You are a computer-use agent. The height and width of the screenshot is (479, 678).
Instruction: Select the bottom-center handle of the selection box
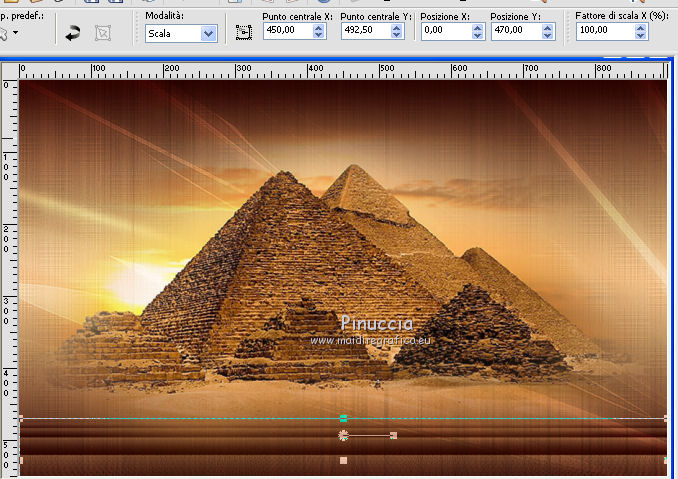(x=343, y=460)
